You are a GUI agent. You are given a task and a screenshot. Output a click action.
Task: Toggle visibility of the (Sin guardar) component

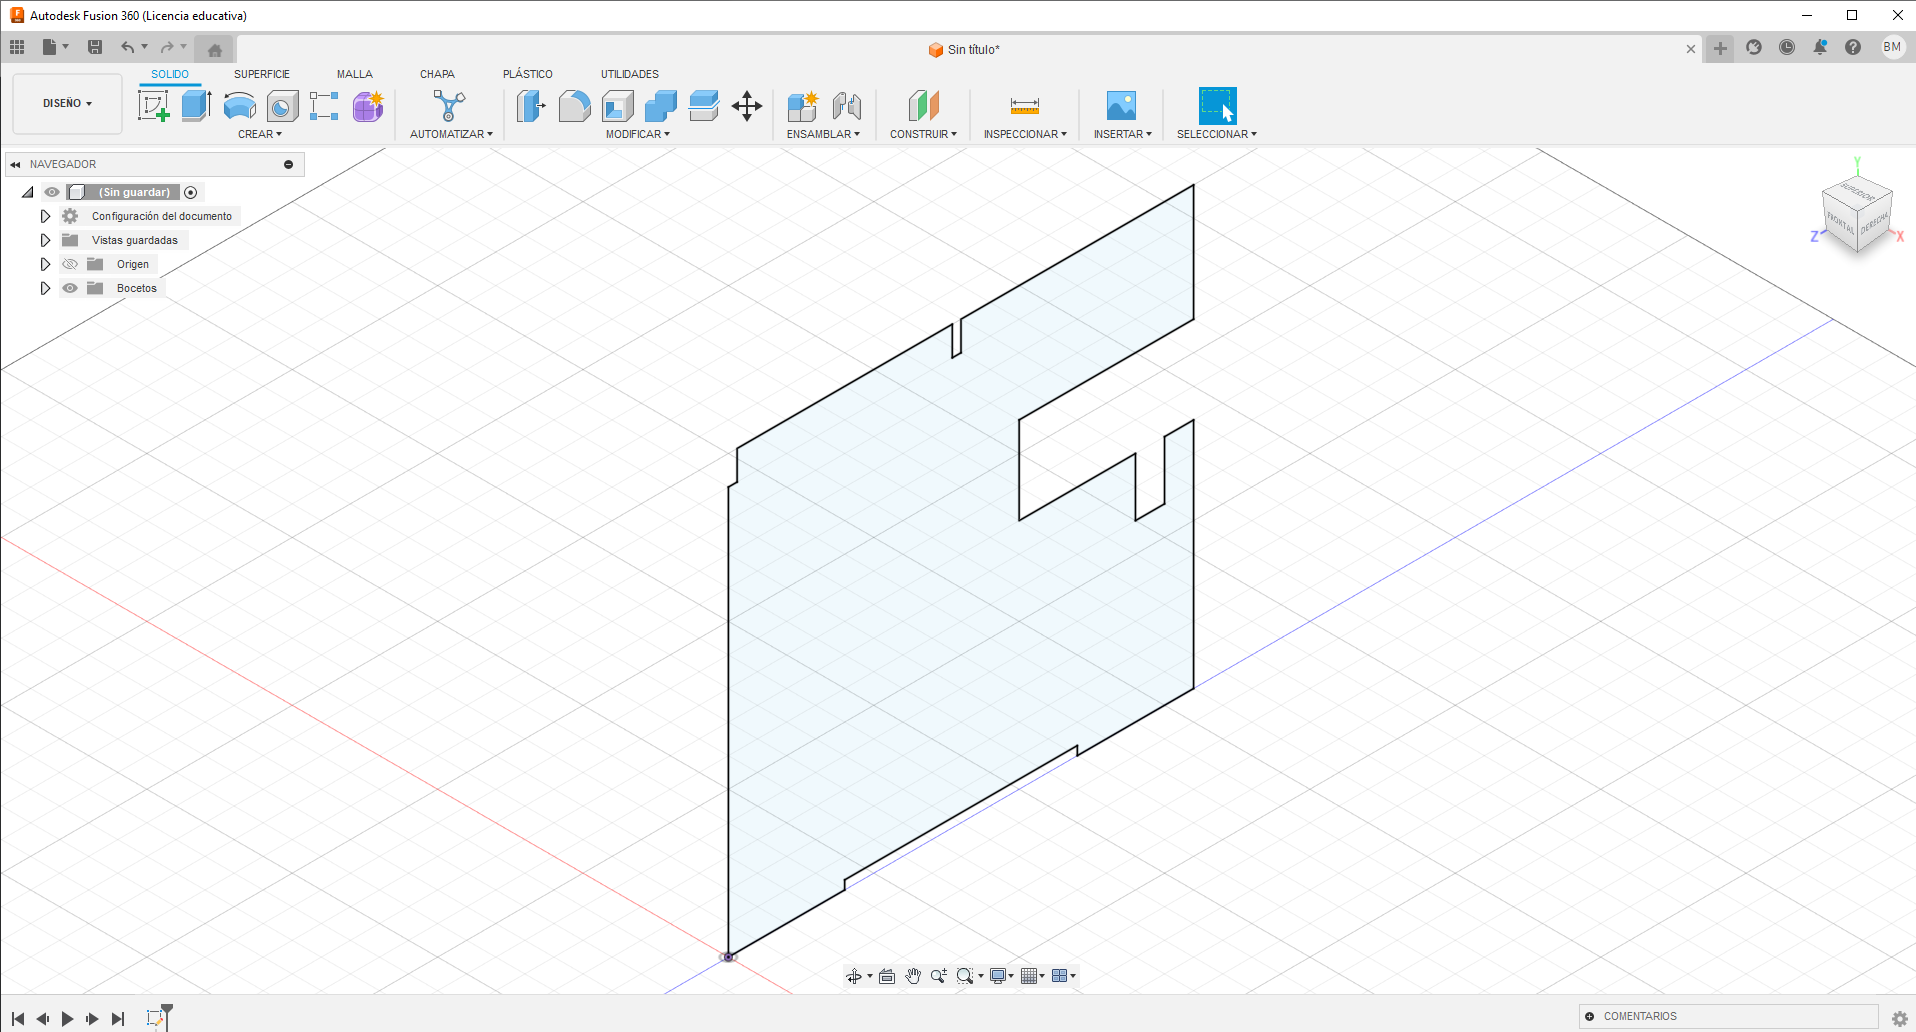[x=52, y=192]
